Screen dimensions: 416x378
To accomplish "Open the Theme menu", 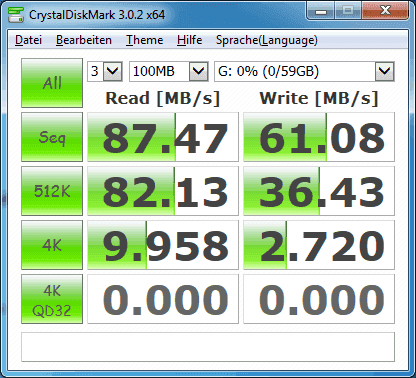I will pos(144,40).
